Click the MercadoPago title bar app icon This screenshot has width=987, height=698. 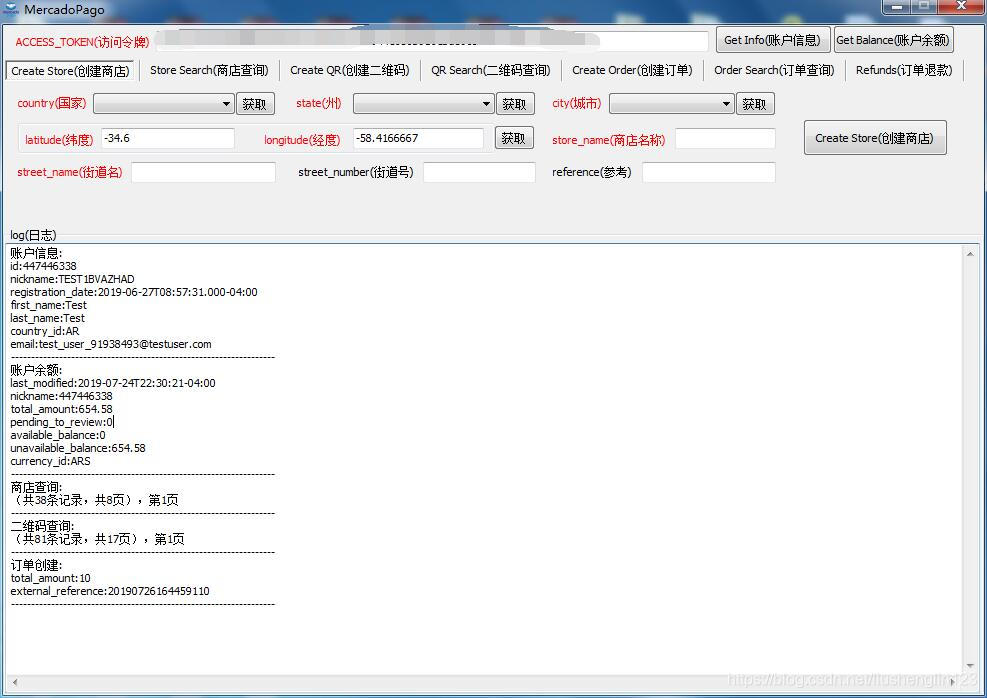click(11, 9)
